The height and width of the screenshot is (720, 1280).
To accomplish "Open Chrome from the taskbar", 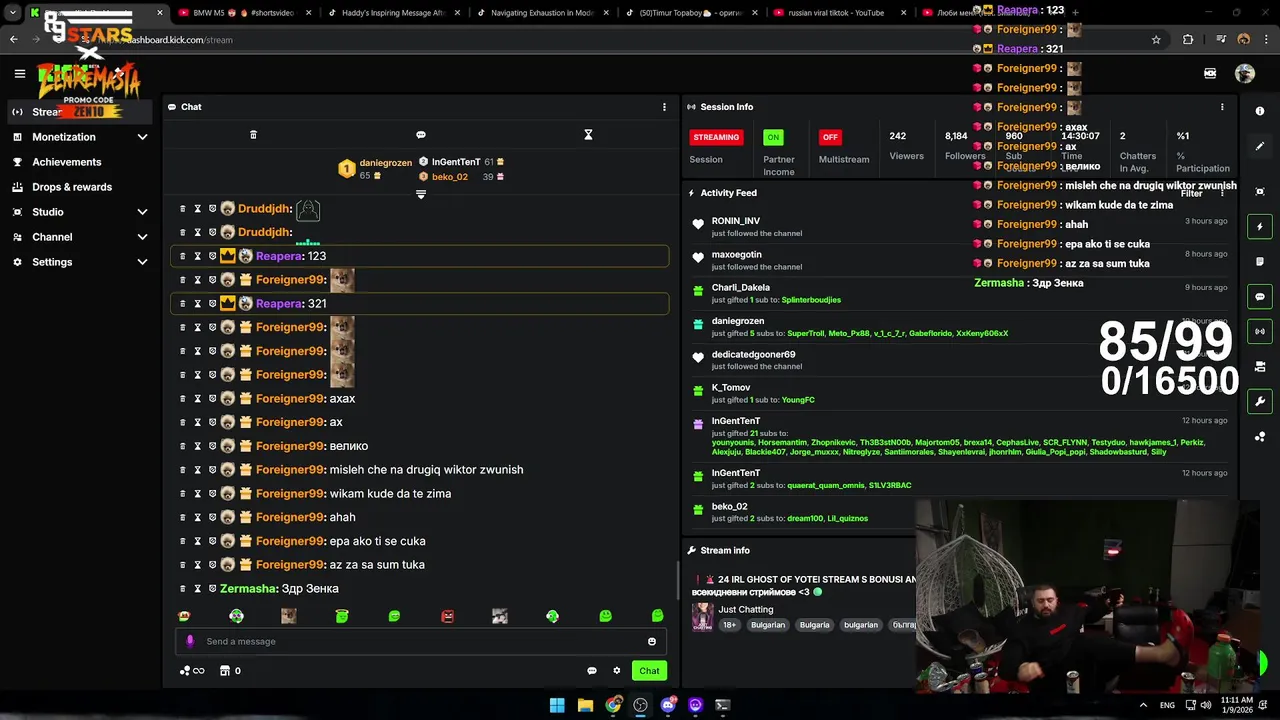I will point(613,705).
